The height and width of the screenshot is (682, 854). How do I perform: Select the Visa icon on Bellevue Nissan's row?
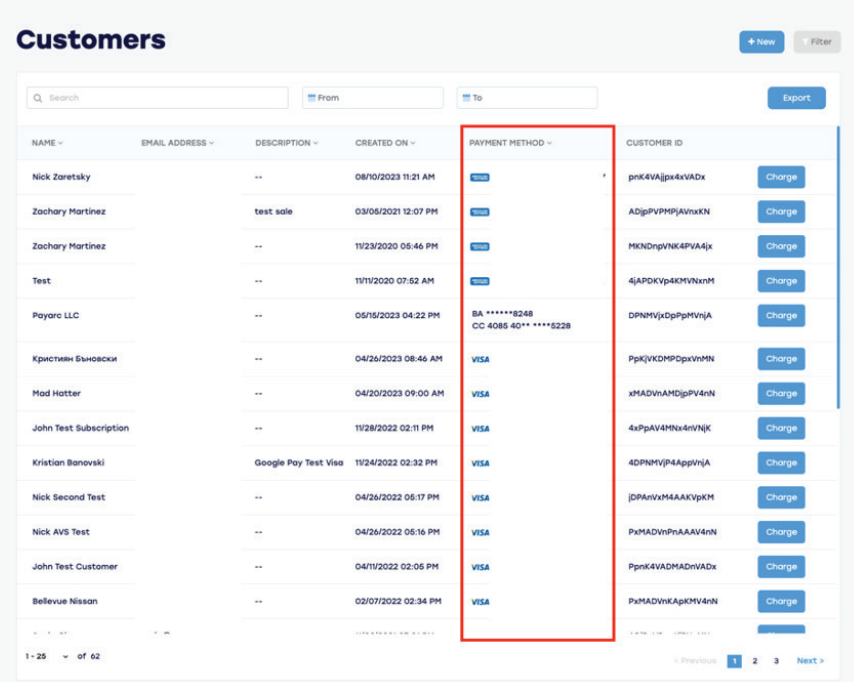coord(481,601)
